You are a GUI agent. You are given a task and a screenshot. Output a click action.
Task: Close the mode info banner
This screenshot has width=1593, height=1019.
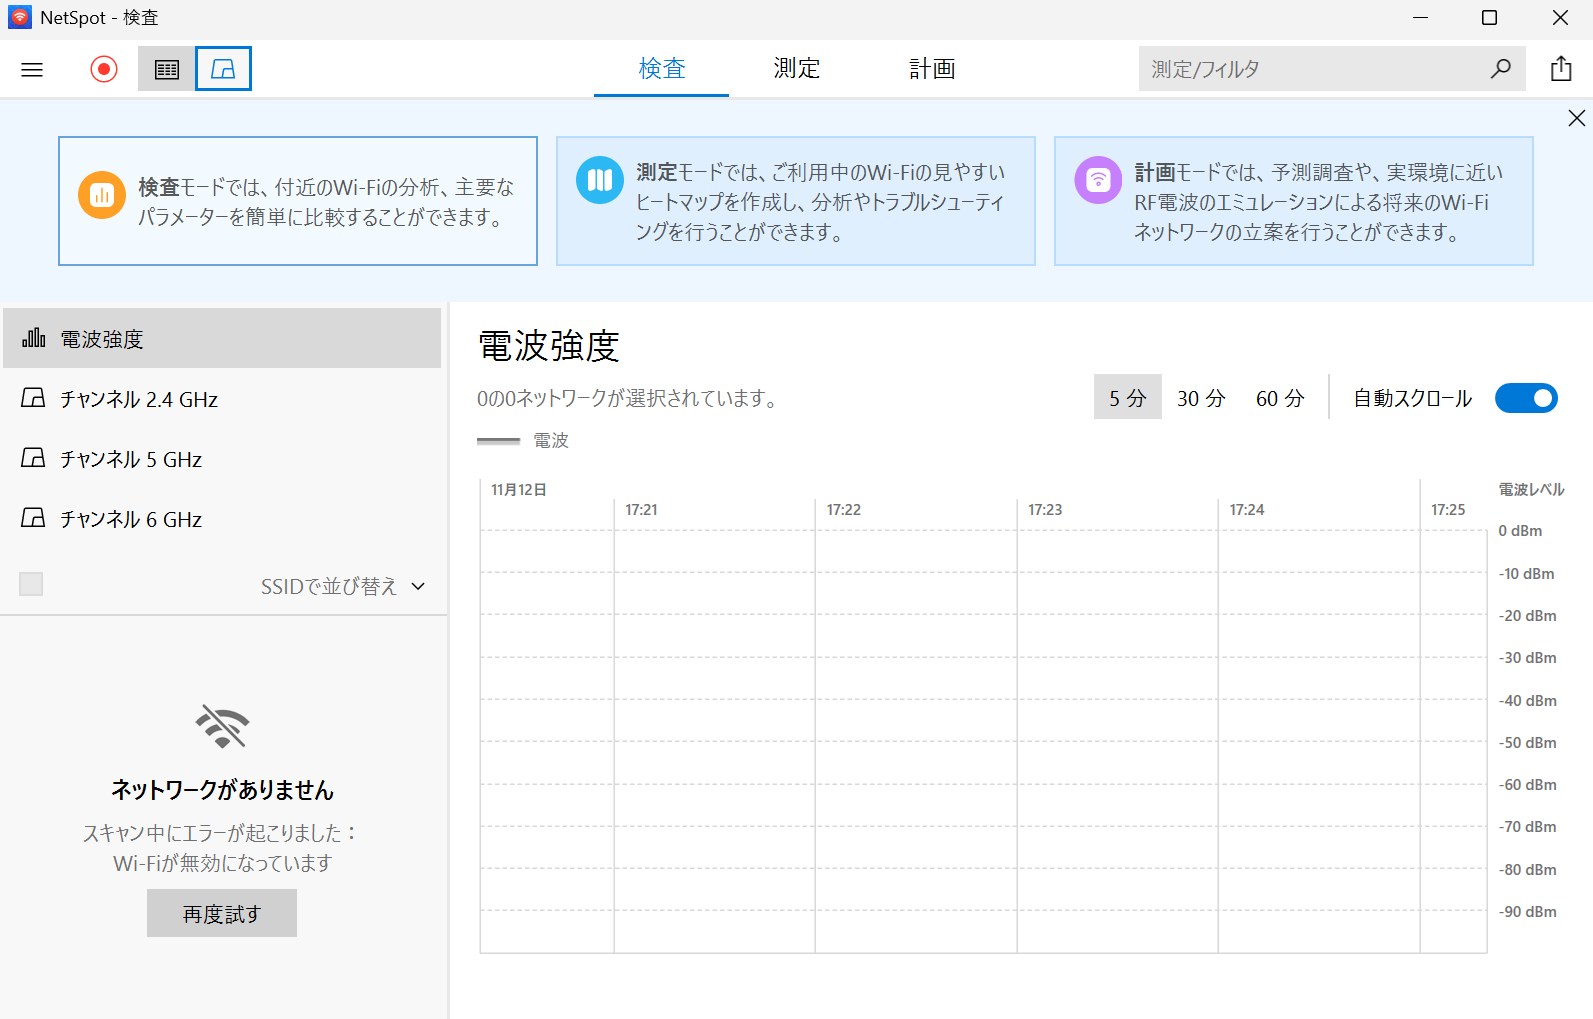pos(1576,118)
